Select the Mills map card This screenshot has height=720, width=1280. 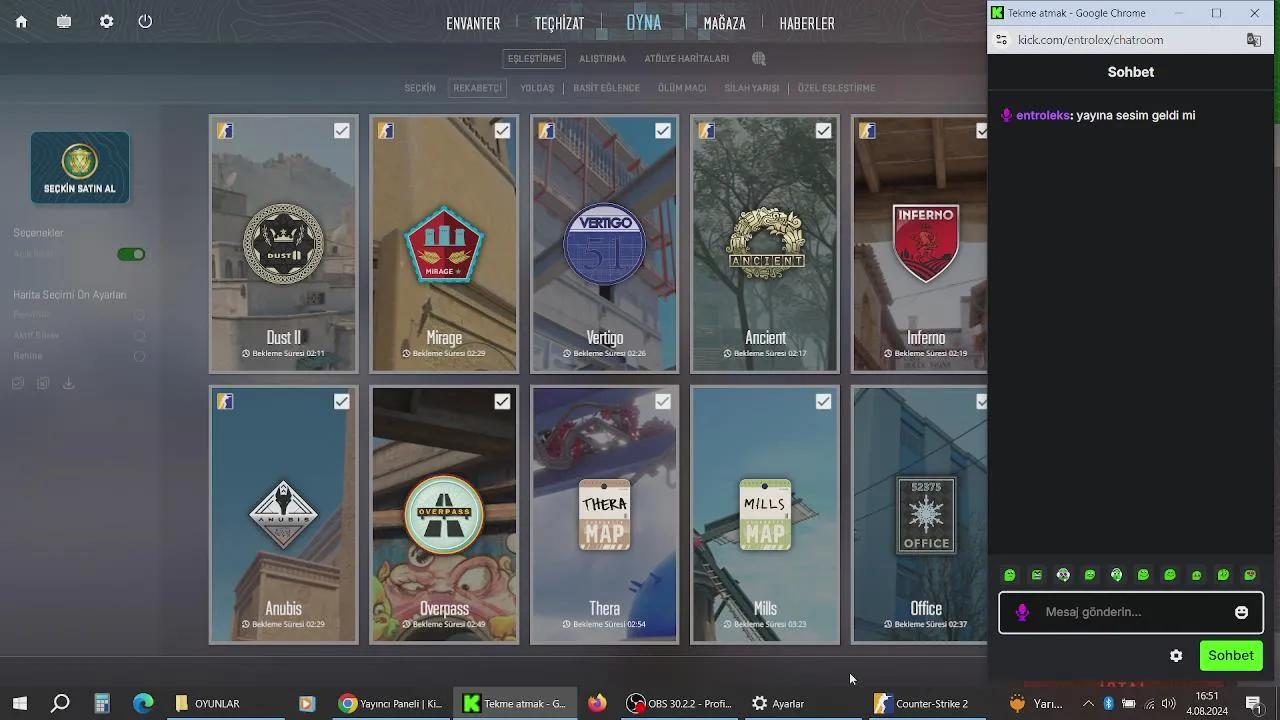(765, 515)
